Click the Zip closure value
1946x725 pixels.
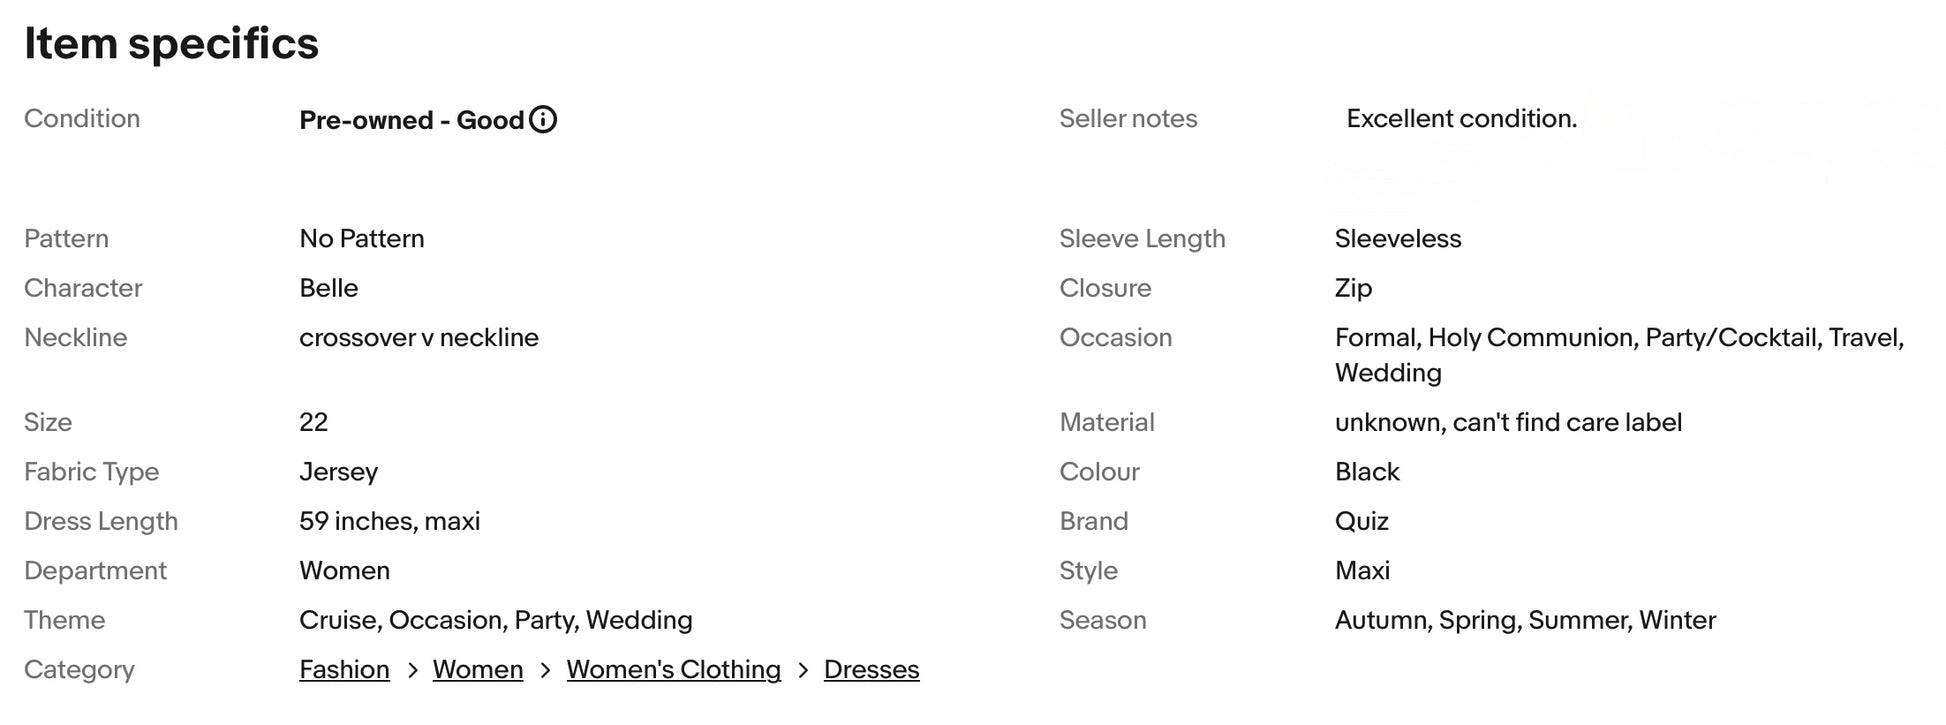[x=1353, y=289]
